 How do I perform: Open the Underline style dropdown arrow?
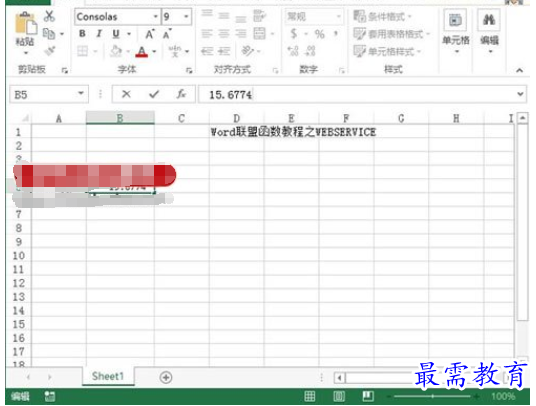click(129, 34)
